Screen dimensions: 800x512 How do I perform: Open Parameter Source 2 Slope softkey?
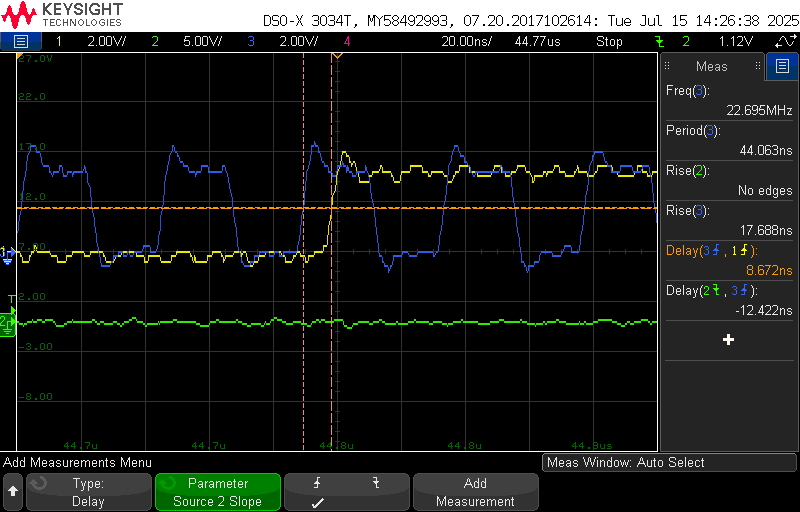218,492
